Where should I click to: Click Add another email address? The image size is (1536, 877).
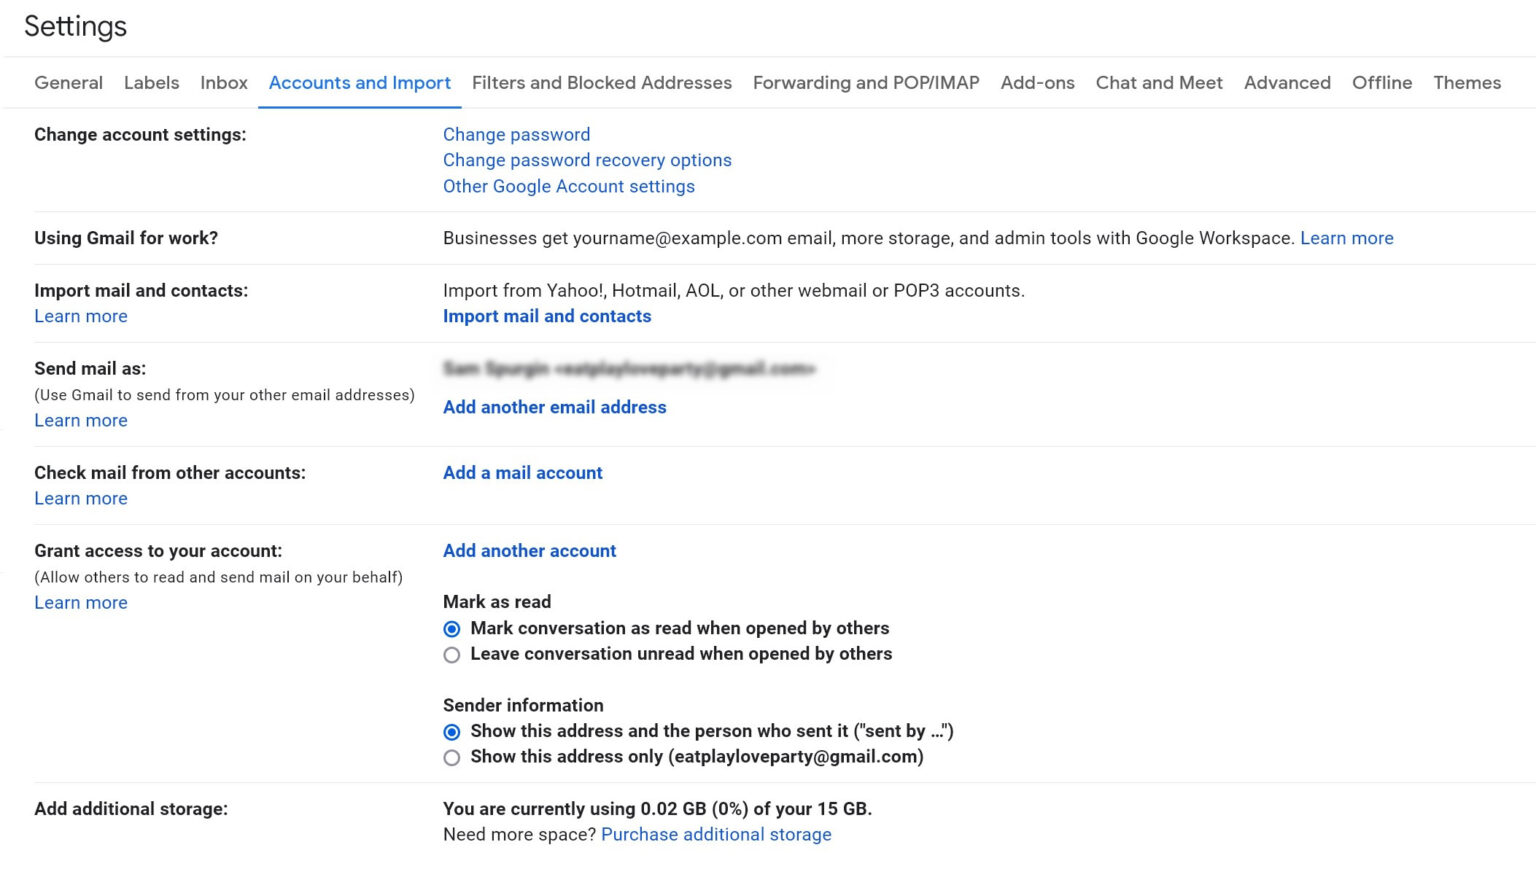[554, 407]
